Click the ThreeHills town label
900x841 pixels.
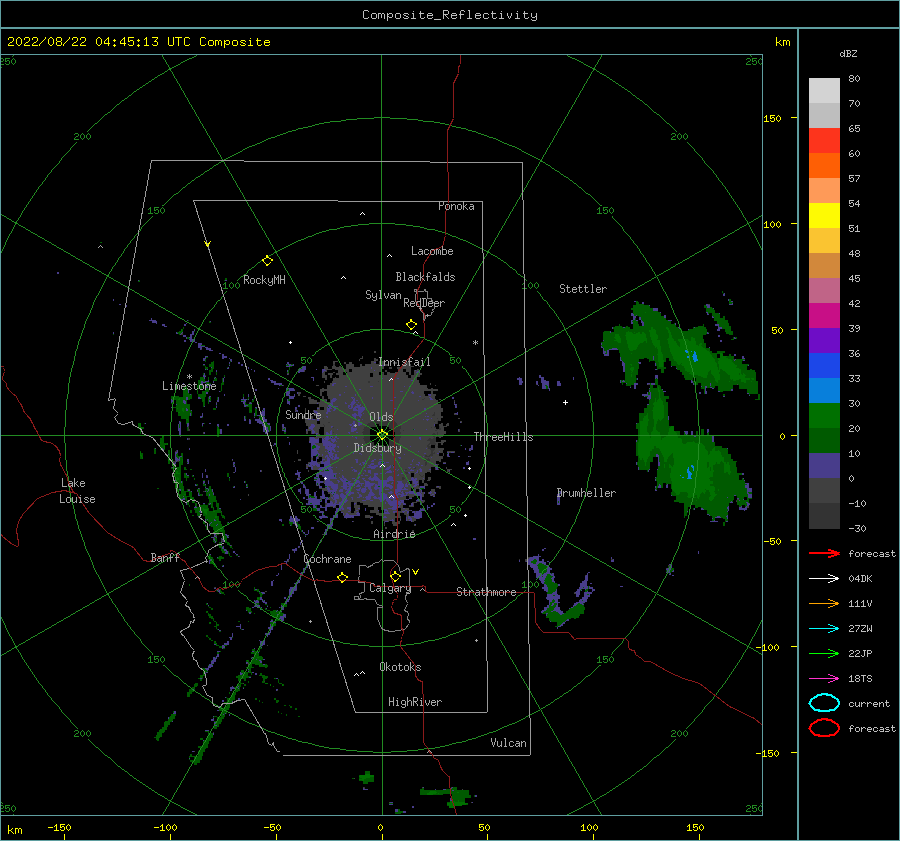coord(503,437)
